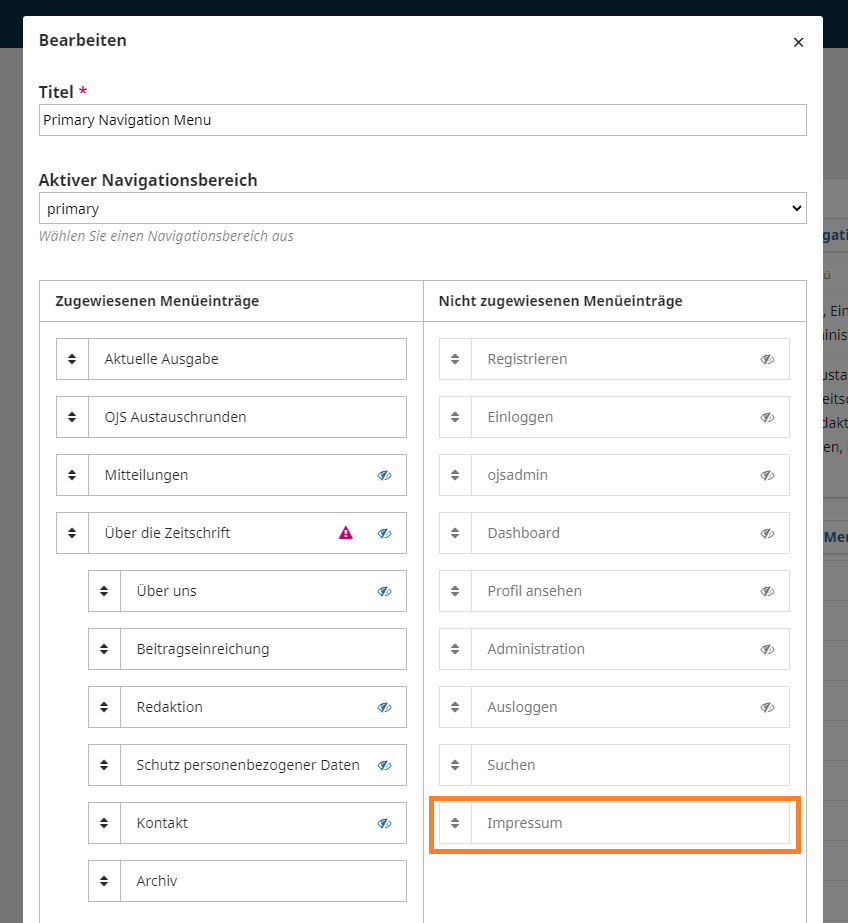Viewport: 848px width, 923px height.
Task: Open the Aktiver Navigationsbereich dropdown
Action: click(422, 208)
